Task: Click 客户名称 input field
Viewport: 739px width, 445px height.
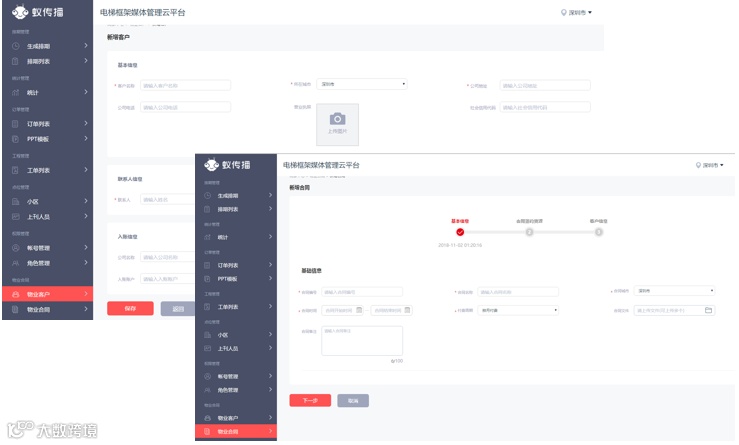Action: pos(185,86)
